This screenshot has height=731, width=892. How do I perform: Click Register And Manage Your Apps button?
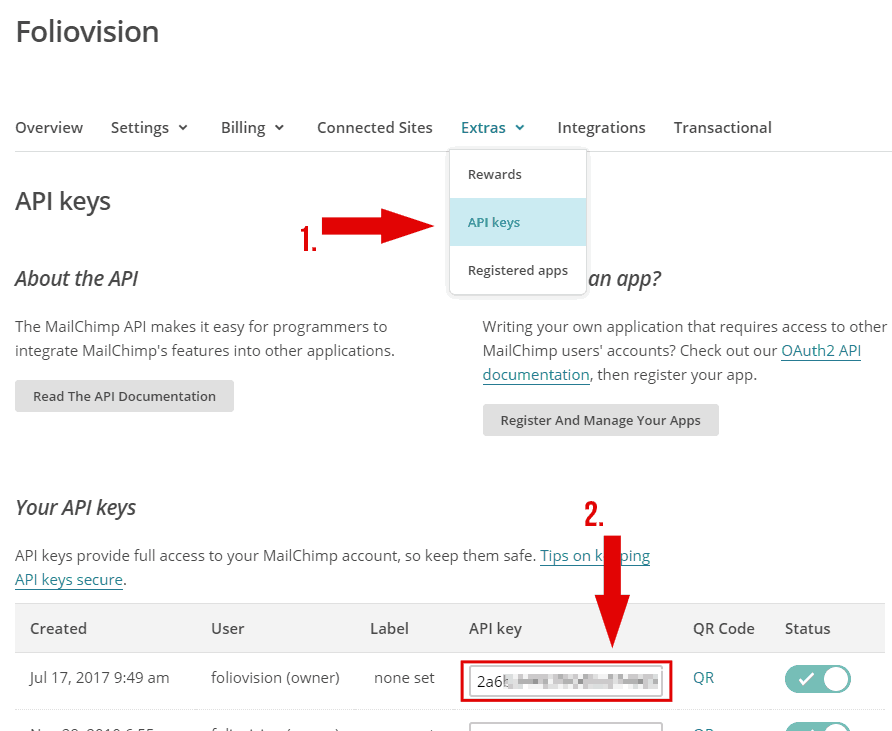point(601,420)
